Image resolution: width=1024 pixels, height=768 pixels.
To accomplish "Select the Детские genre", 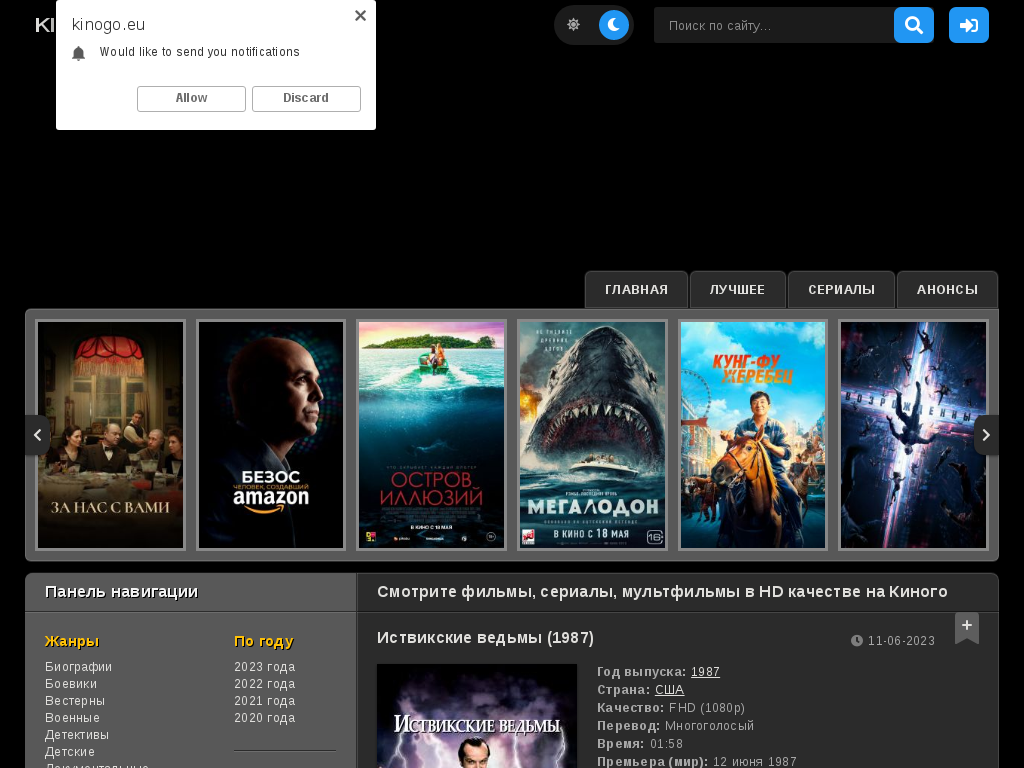I will [x=69, y=752].
